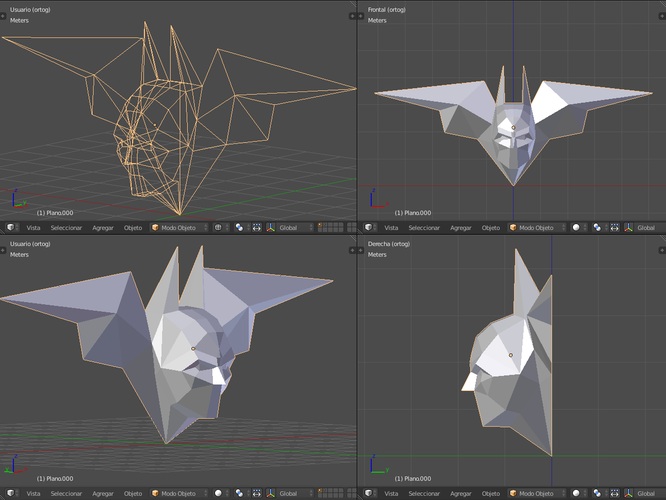Screen dimensions: 666x500
Task: Open Agregar menu in solid Usuario viewport
Action: pos(103,493)
